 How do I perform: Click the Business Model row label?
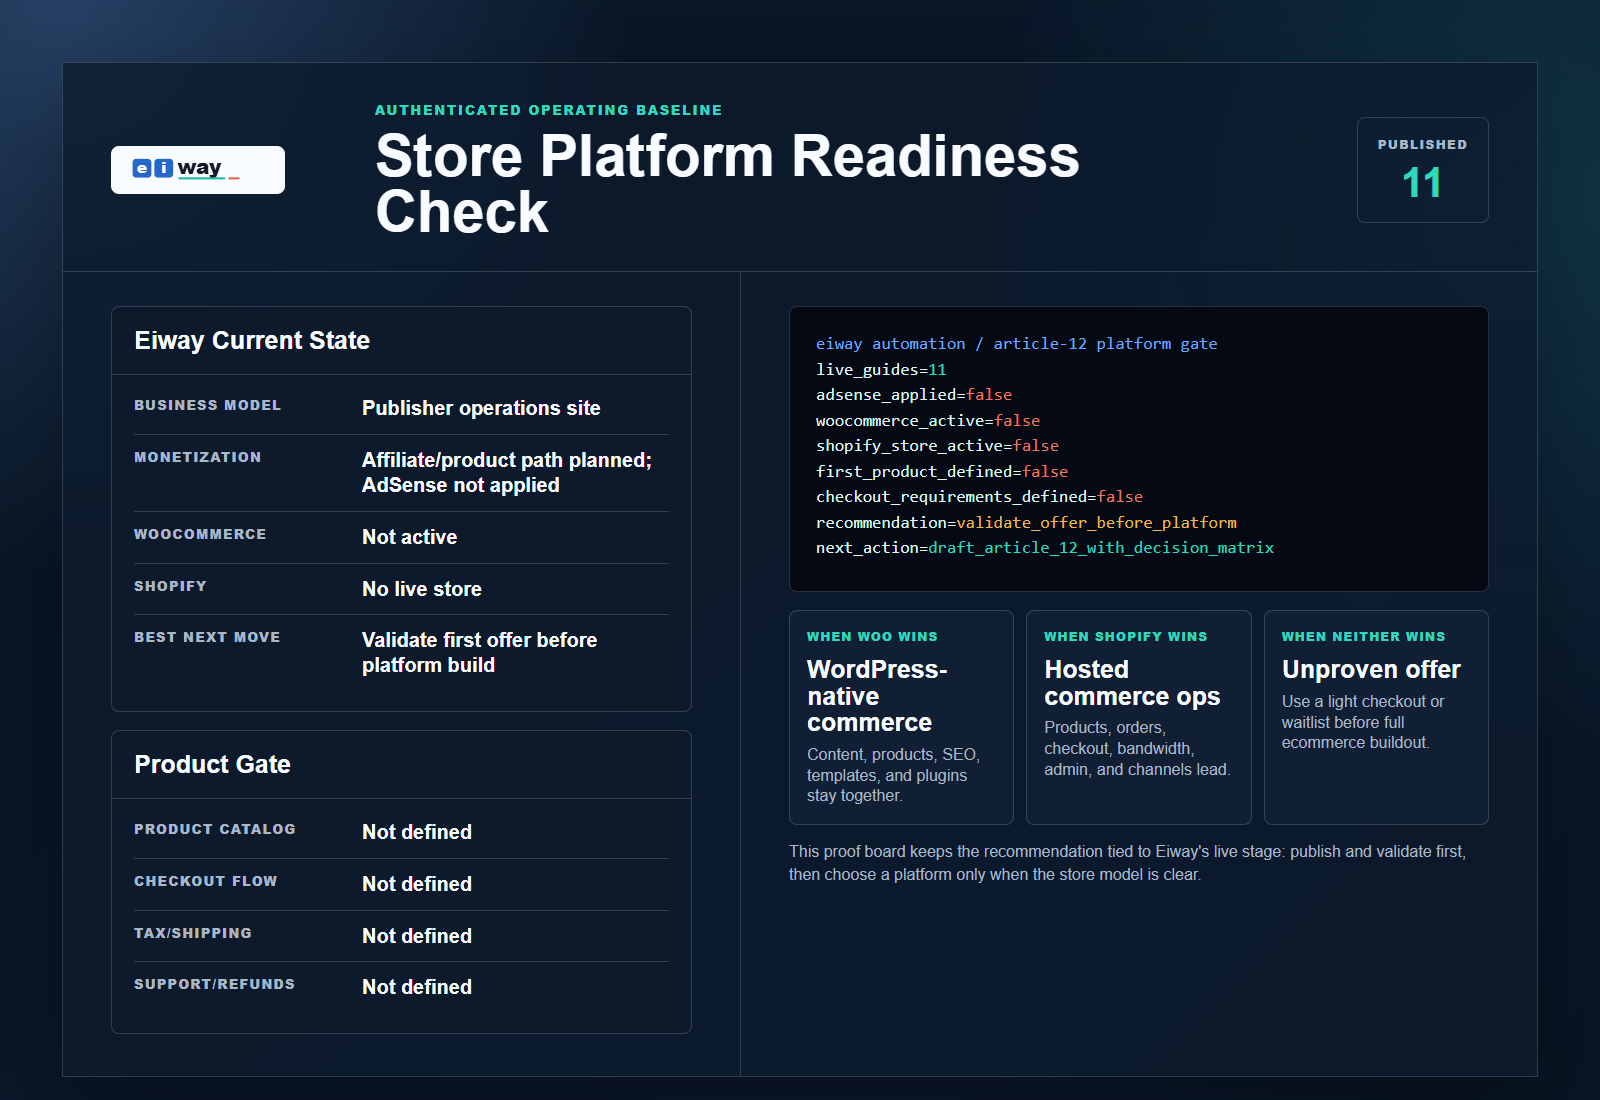208,405
